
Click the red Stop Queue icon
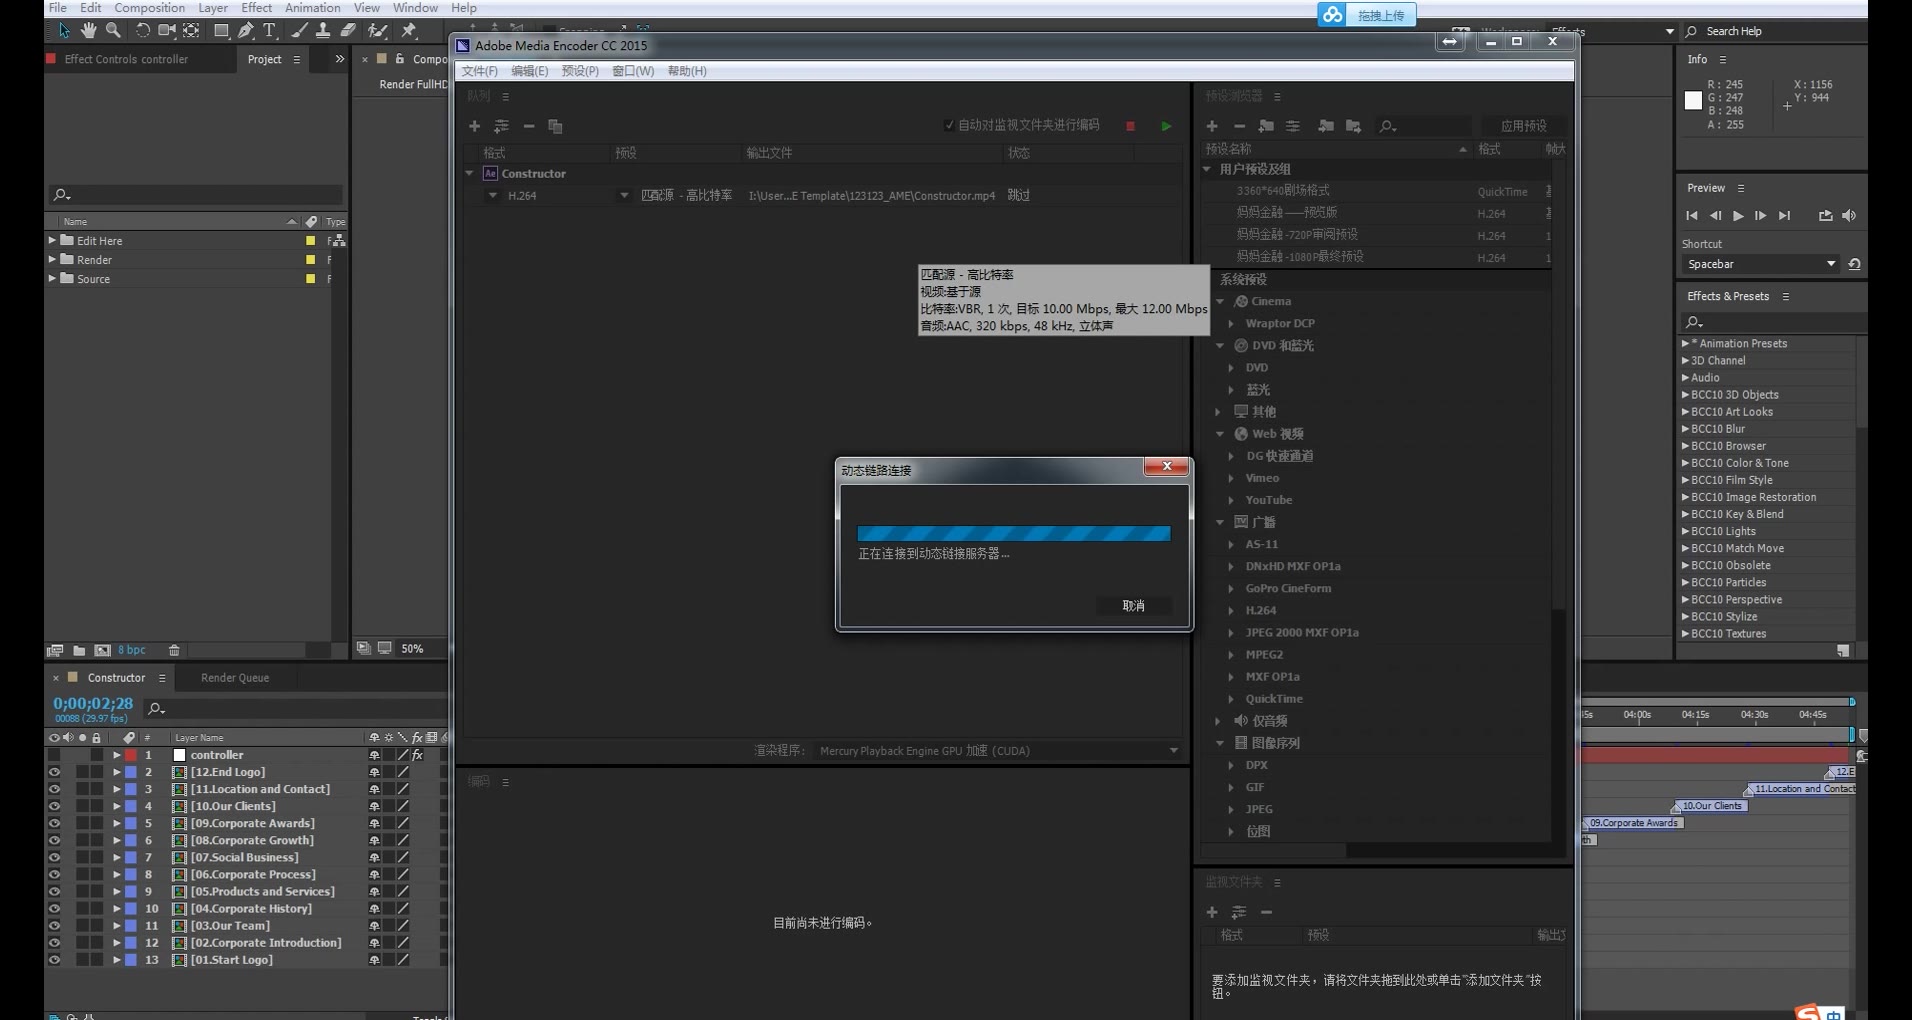[x=1130, y=126]
